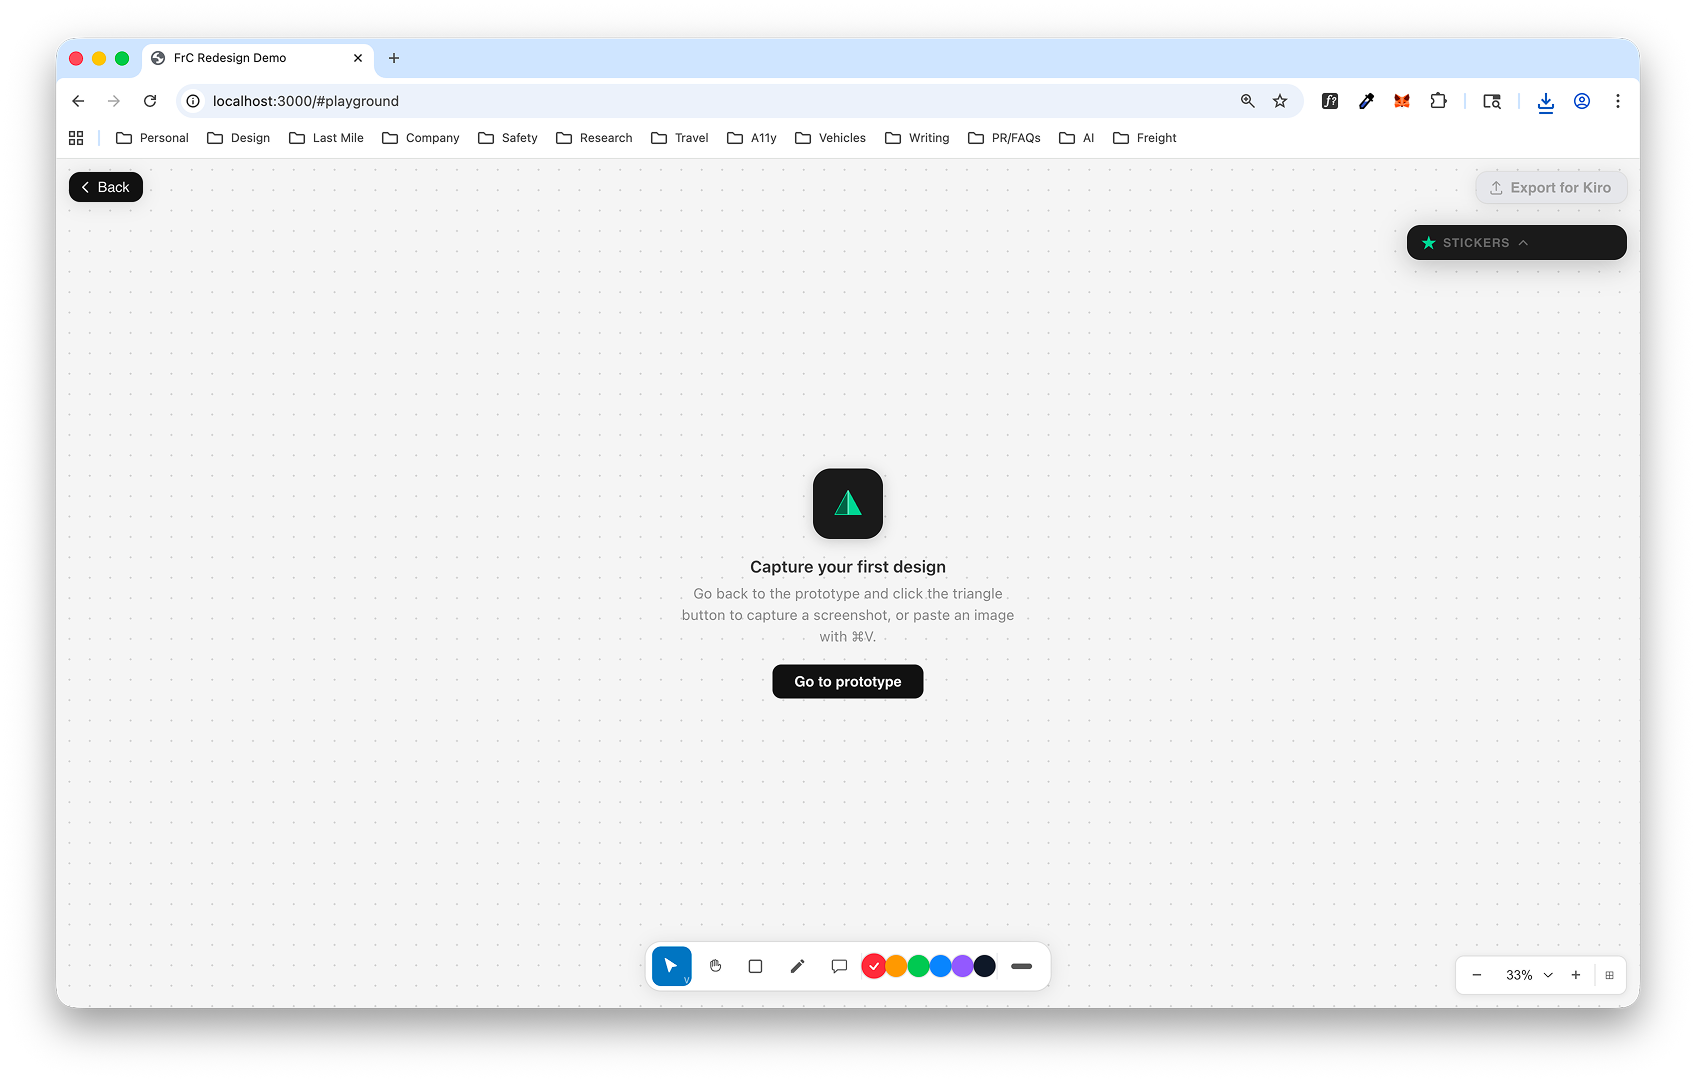Viewport: 1696px width, 1082px height.
Task: Open the comment tool
Action: click(839, 965)
